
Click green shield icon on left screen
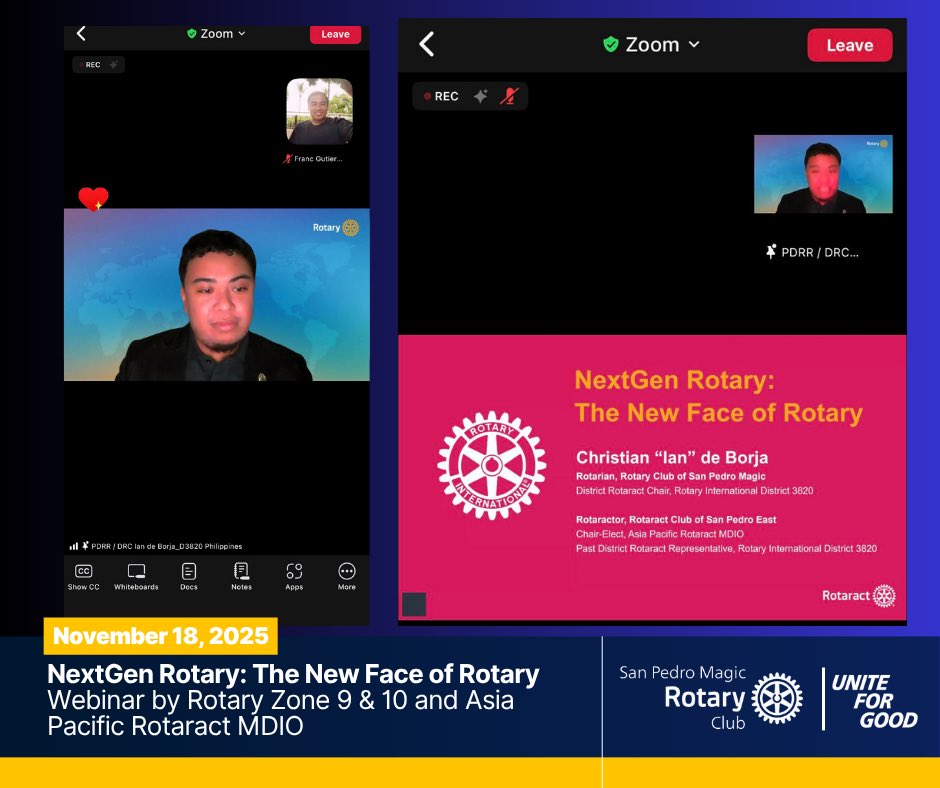(192, 34)
